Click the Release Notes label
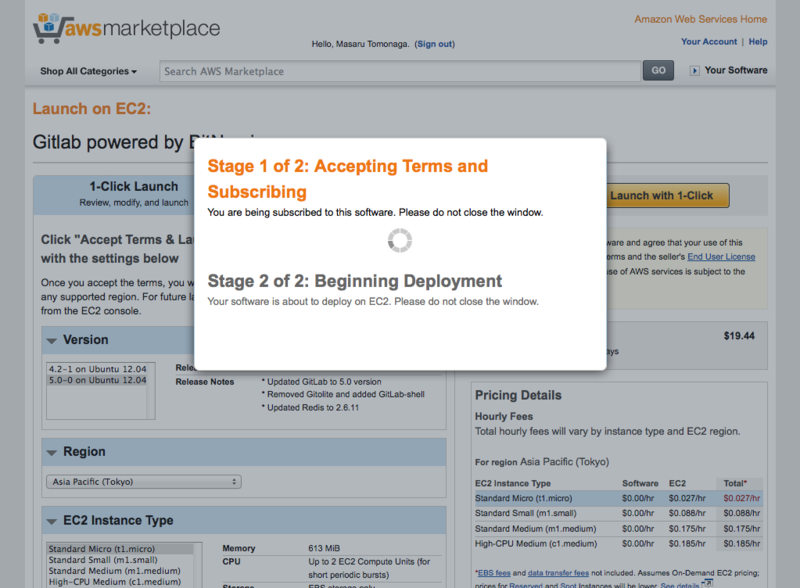The image size is (800, 588). [x=205, y=382]
